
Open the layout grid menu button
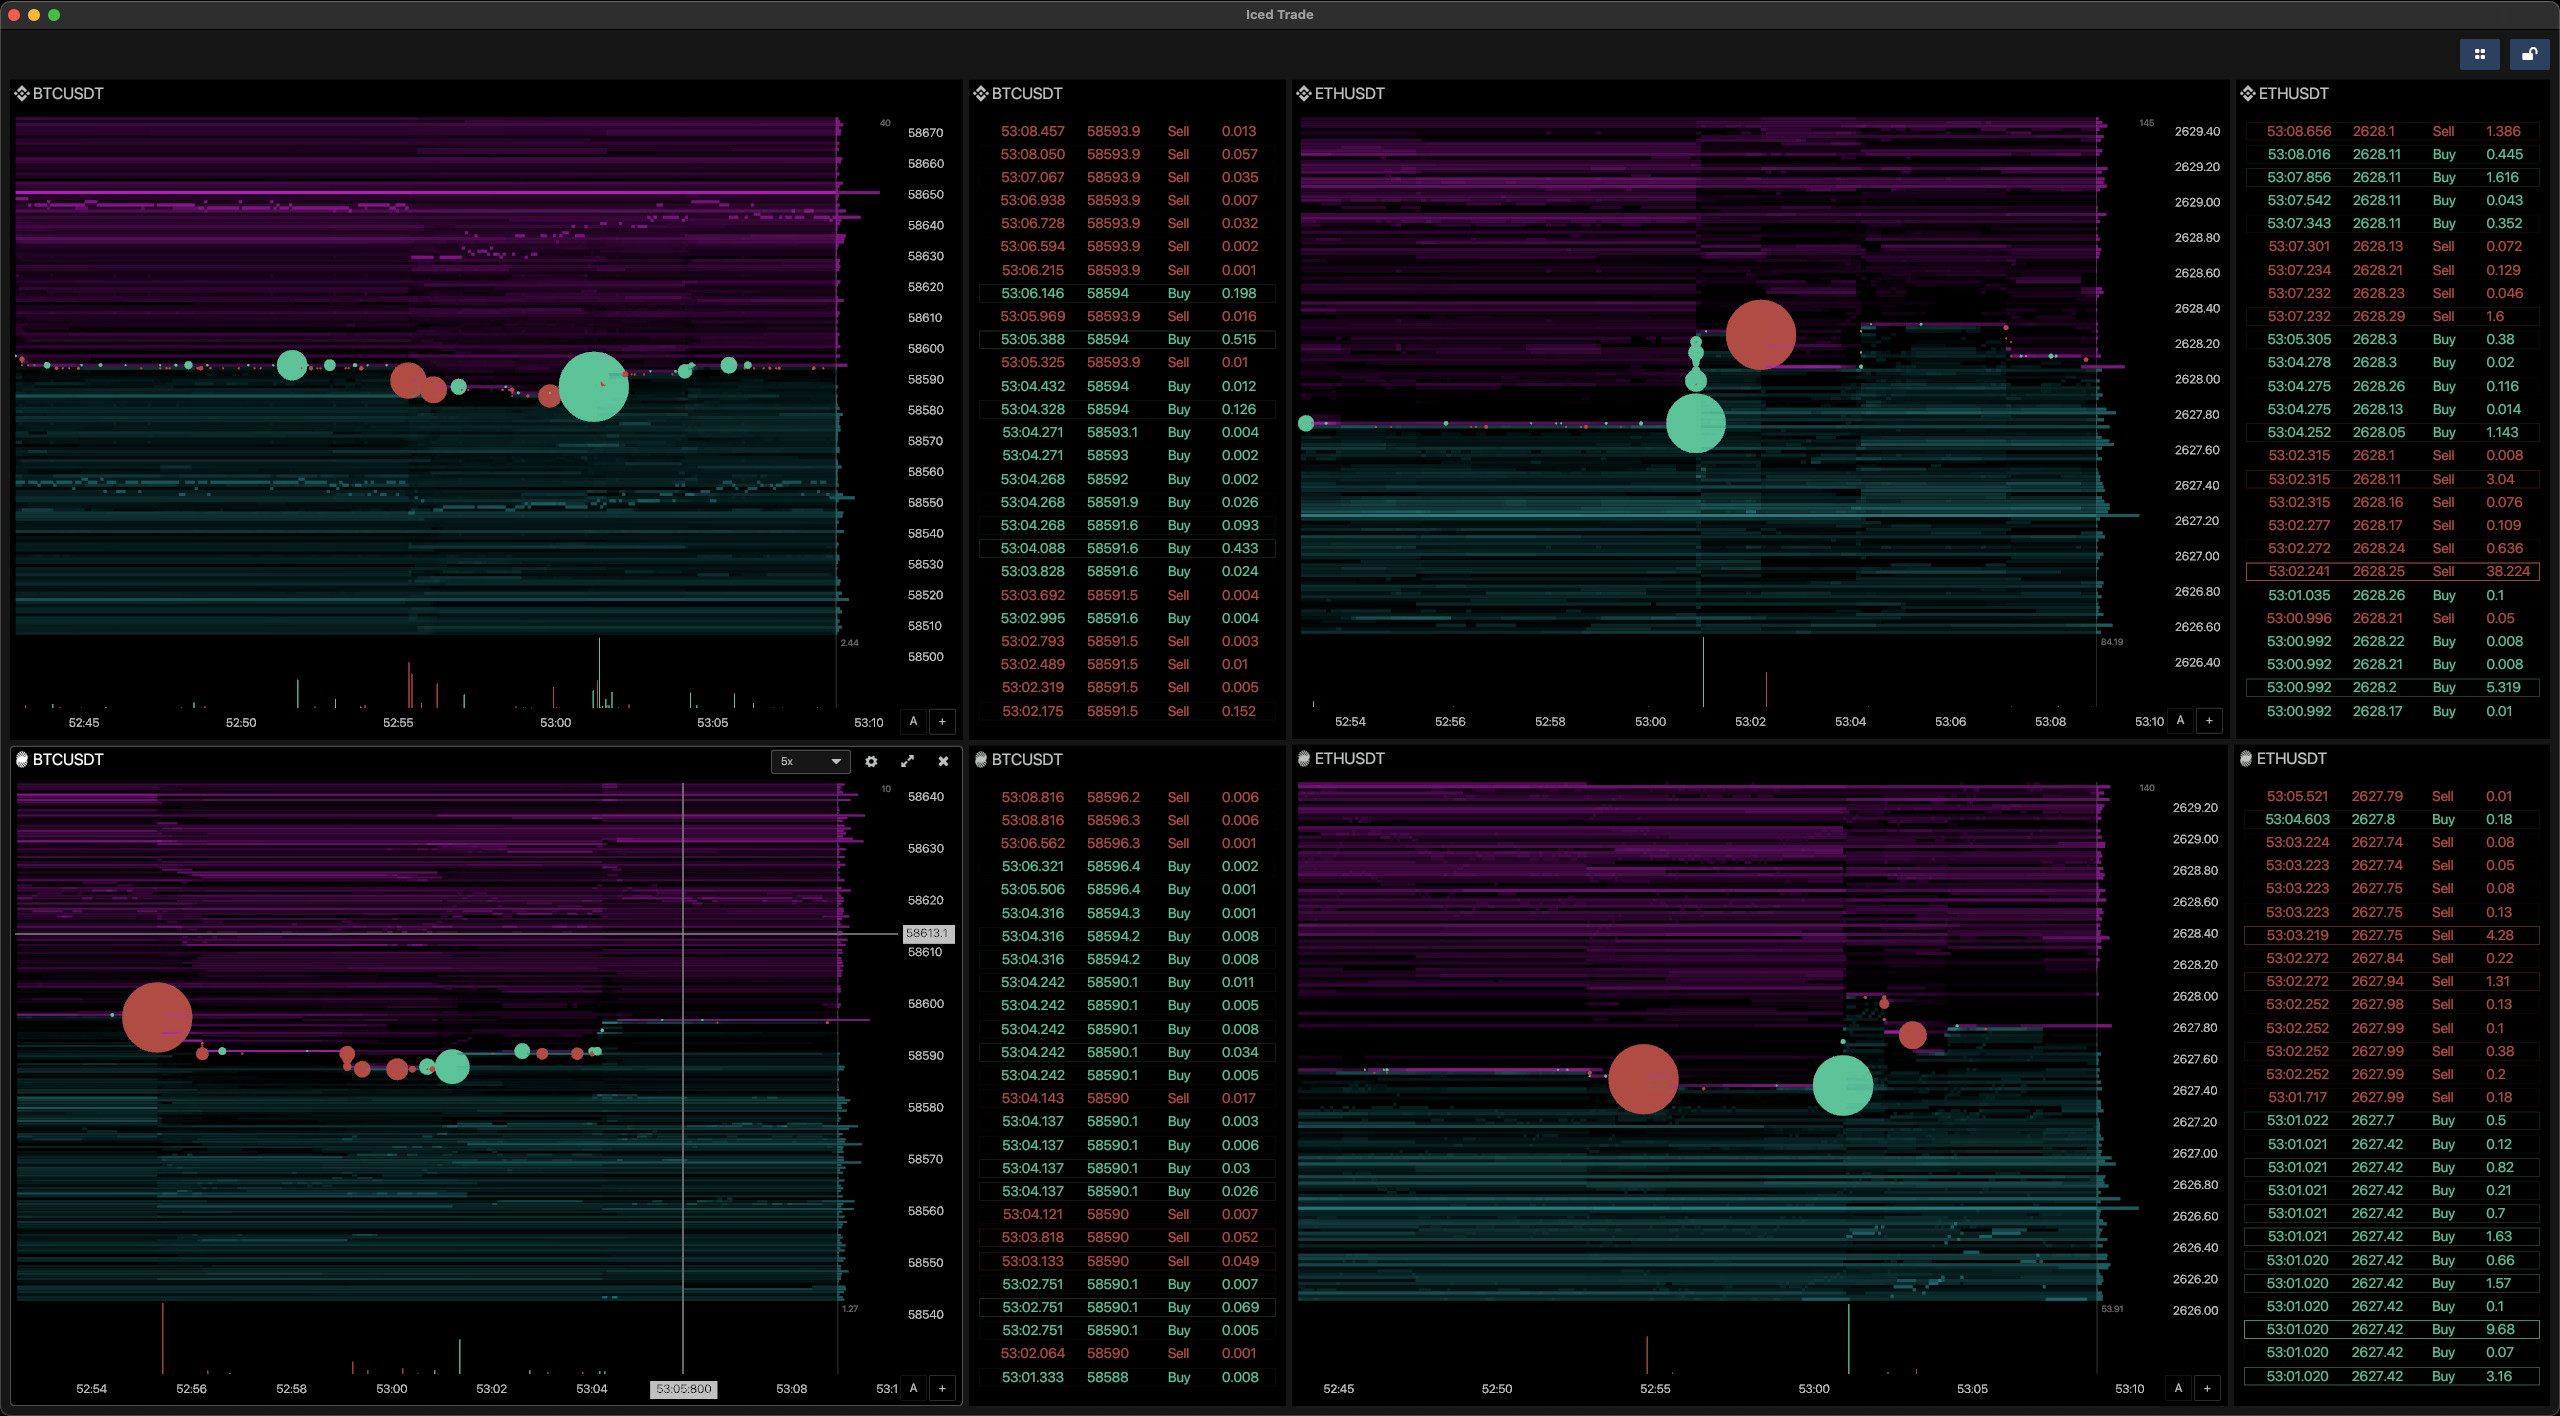coord(2479,55)
